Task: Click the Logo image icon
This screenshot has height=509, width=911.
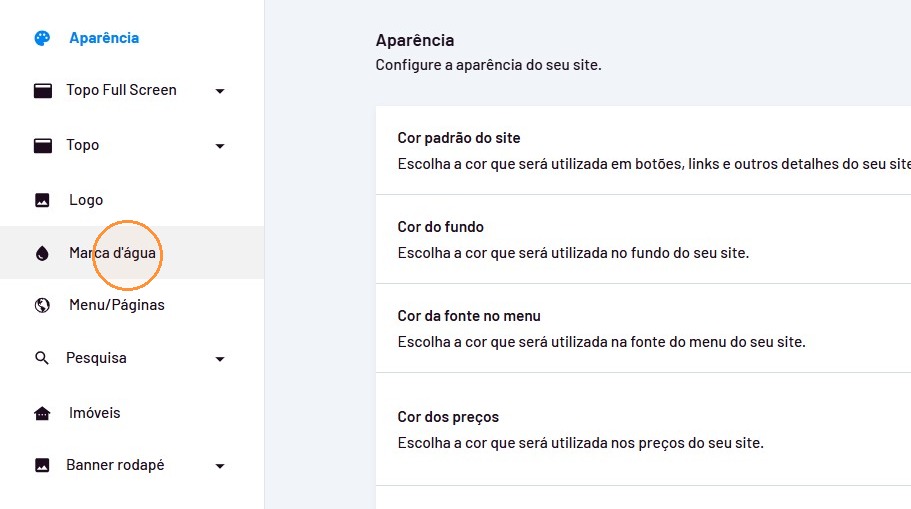Action: click(x=42, y=200)
